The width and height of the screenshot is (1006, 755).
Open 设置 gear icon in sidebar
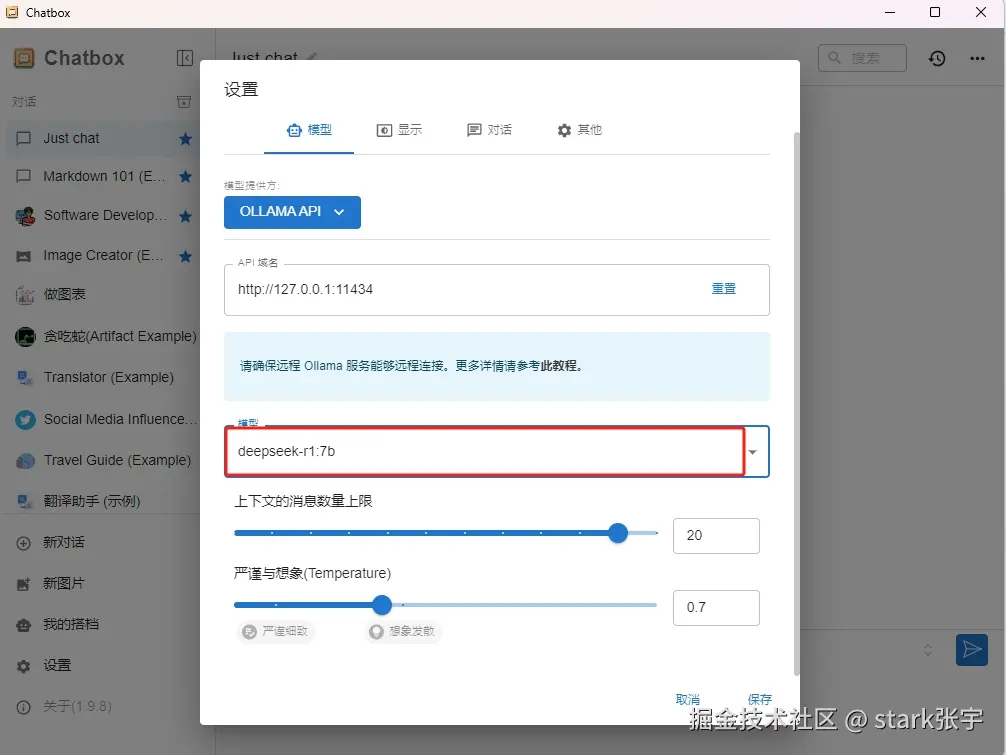23,666
